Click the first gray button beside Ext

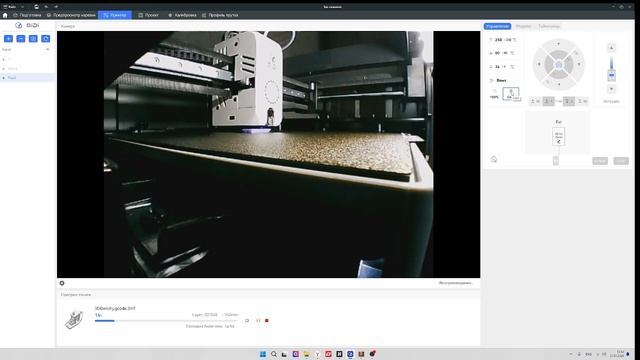pos(600,161)
